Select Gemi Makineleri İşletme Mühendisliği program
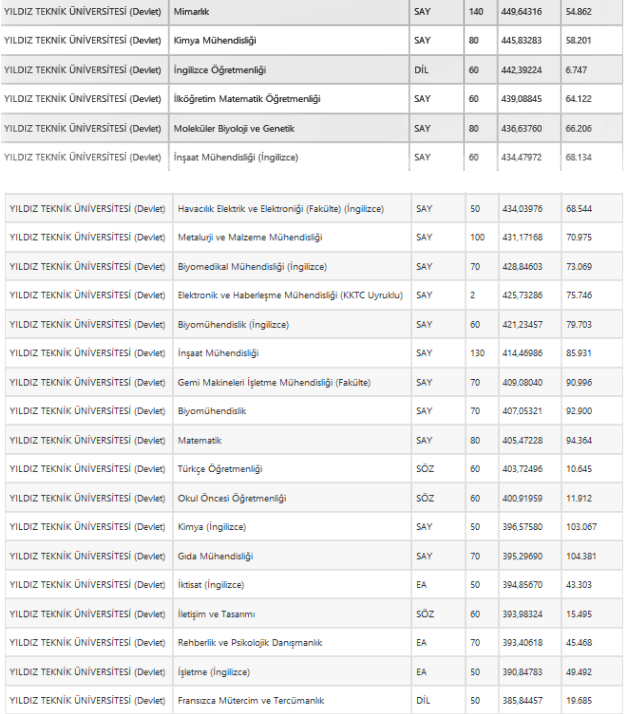628x714 pixels. [x=273, y=382]
